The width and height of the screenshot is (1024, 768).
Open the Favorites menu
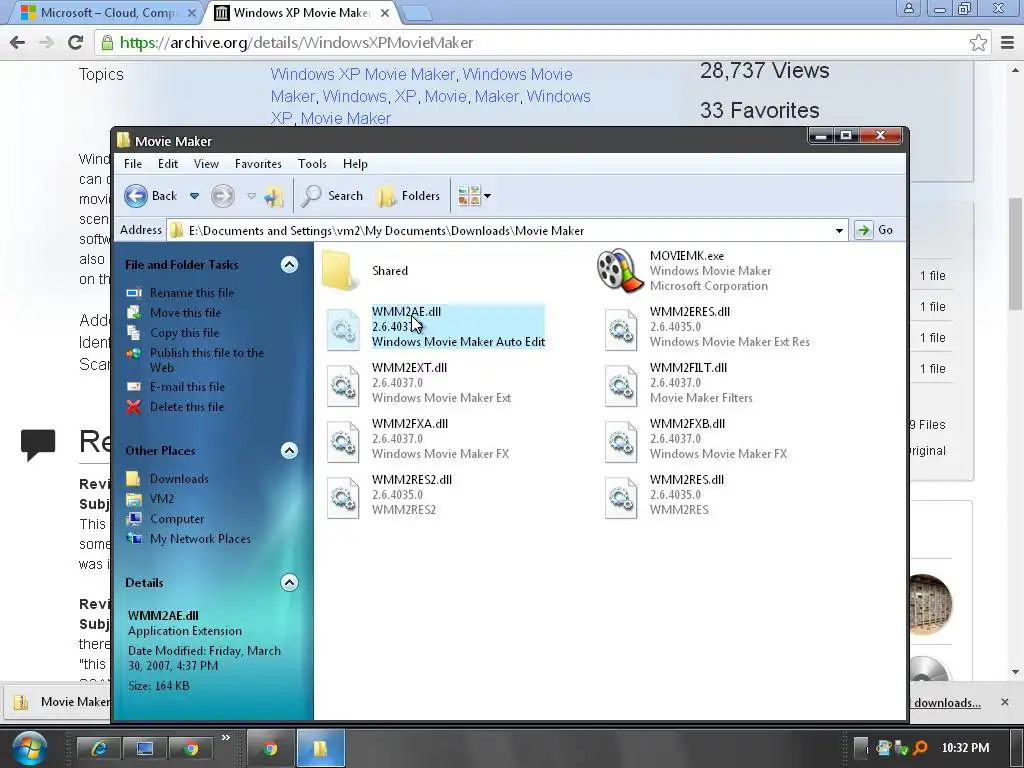(258, 163)
